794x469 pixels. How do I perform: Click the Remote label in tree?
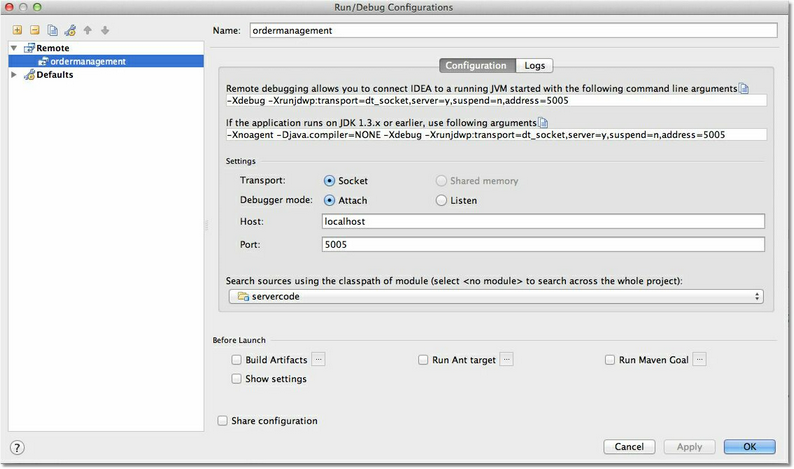(53, 48)
